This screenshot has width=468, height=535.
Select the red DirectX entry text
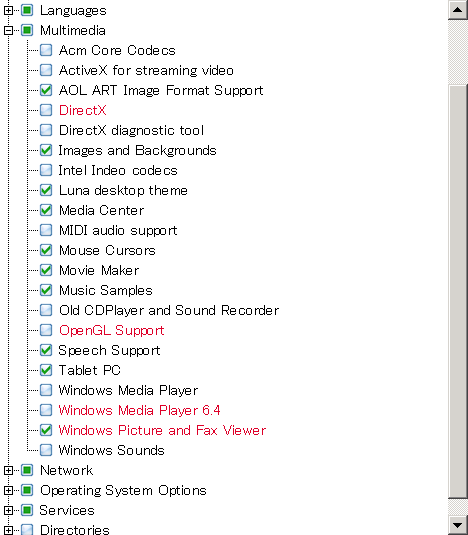[x=83, y=110]
